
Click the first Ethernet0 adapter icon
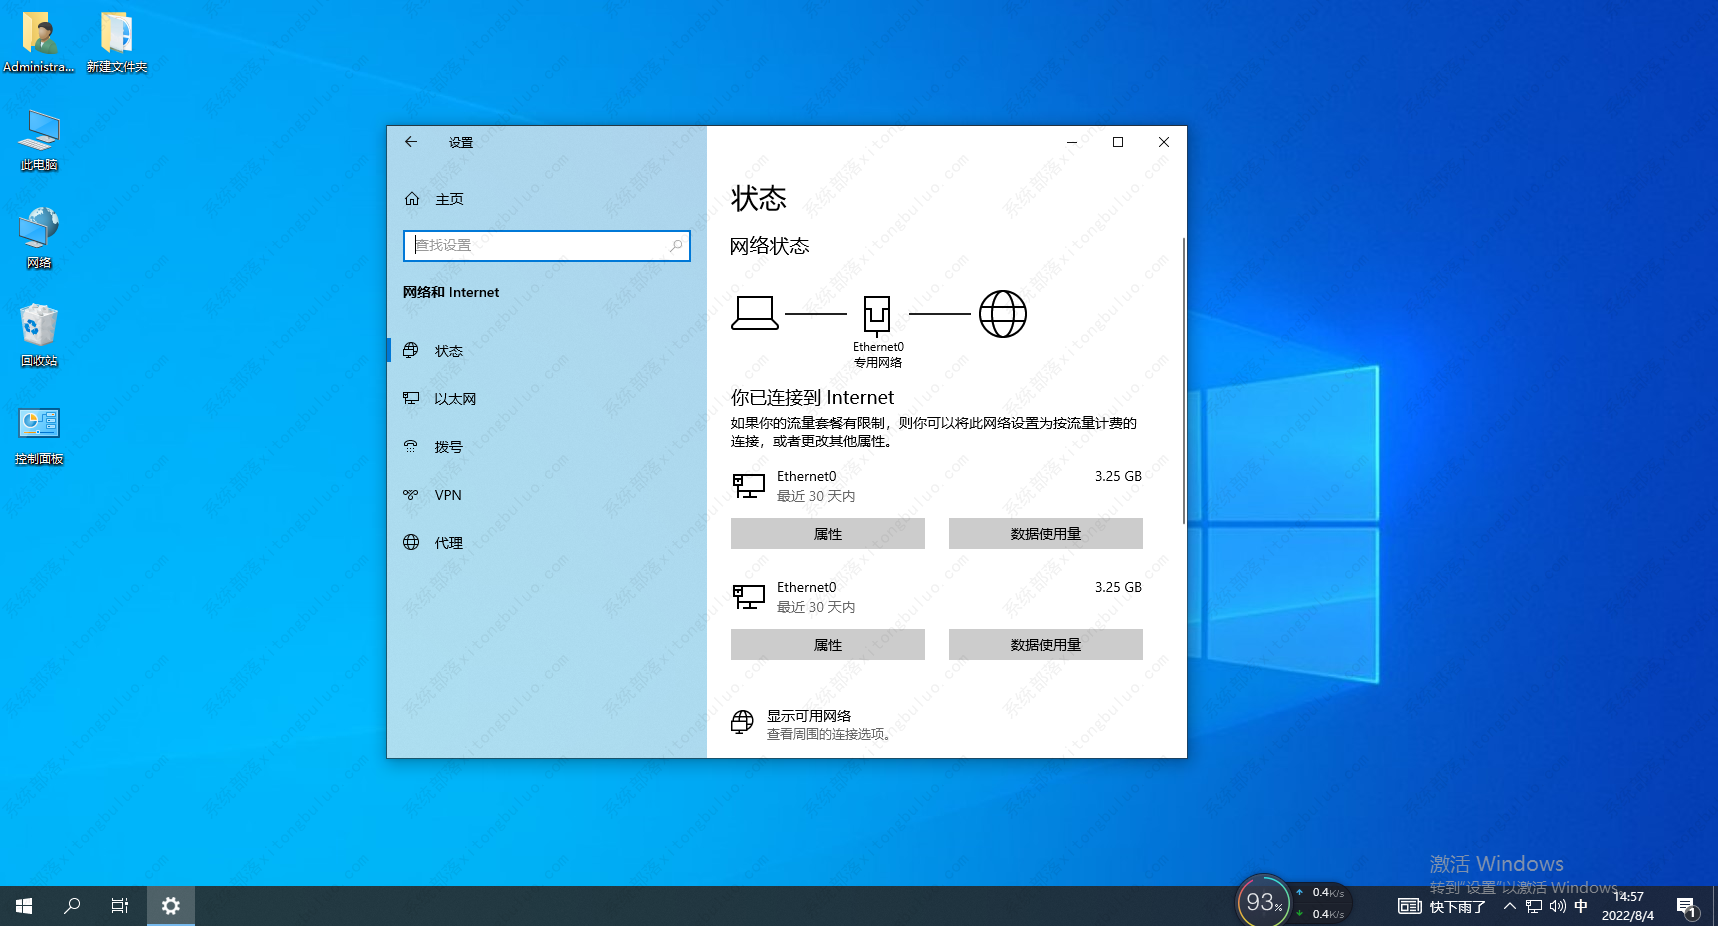click(749, 486)
